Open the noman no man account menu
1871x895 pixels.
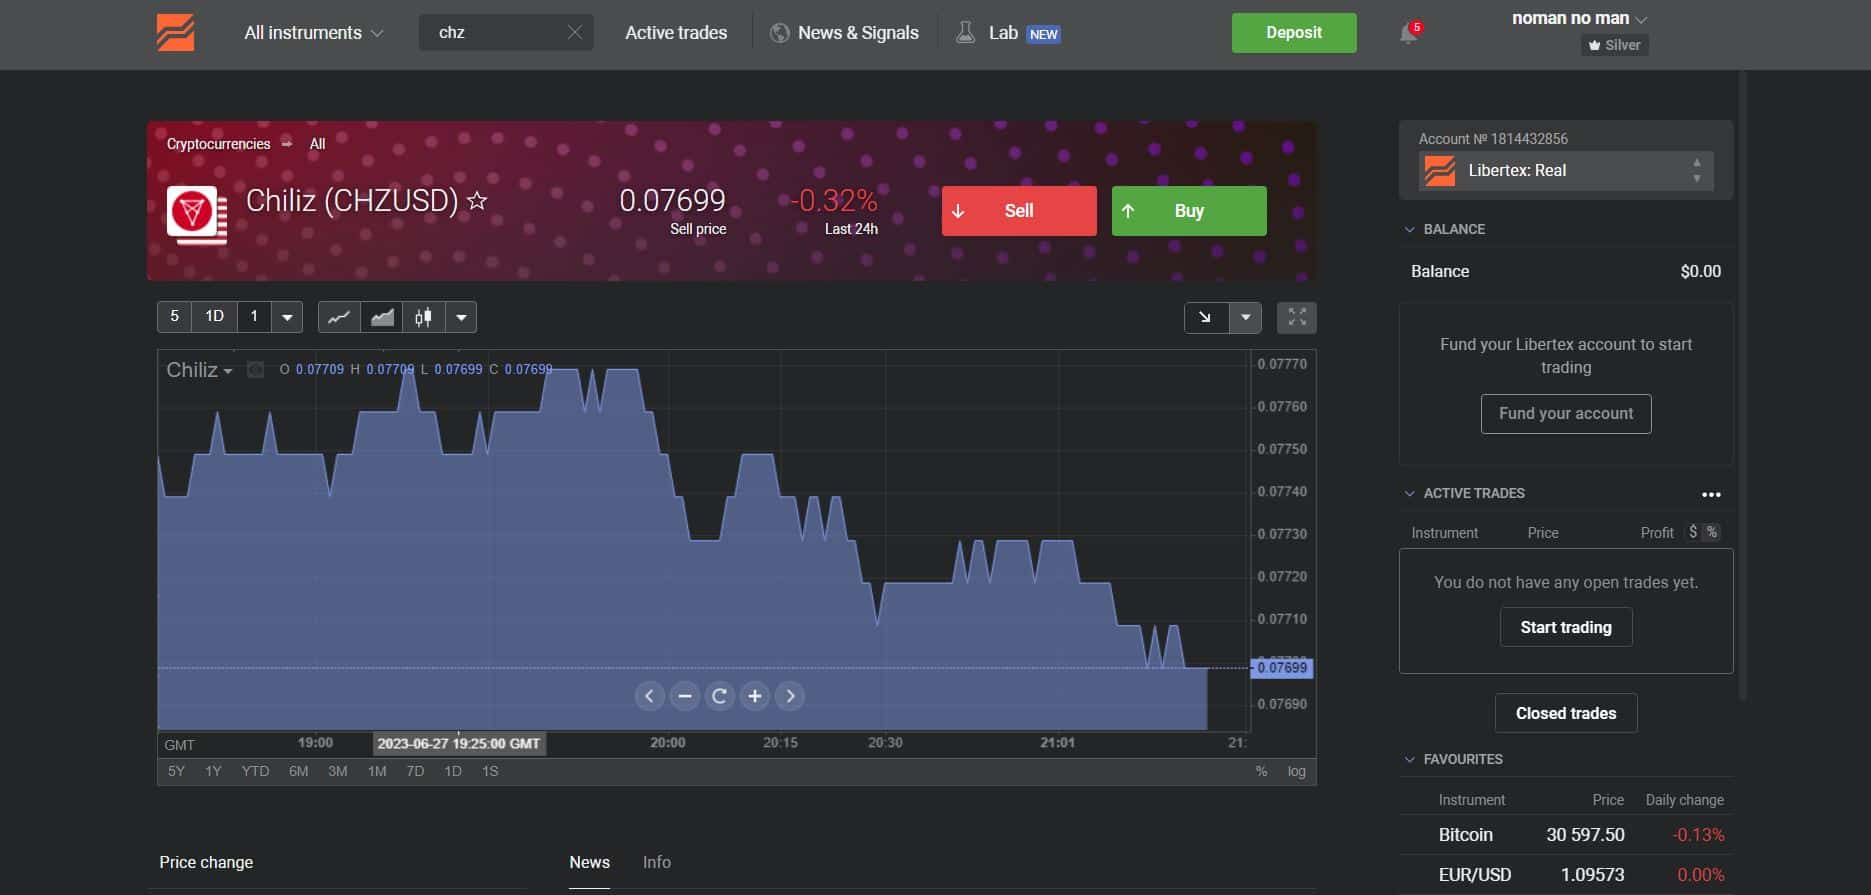click(x=1579, y=18)
